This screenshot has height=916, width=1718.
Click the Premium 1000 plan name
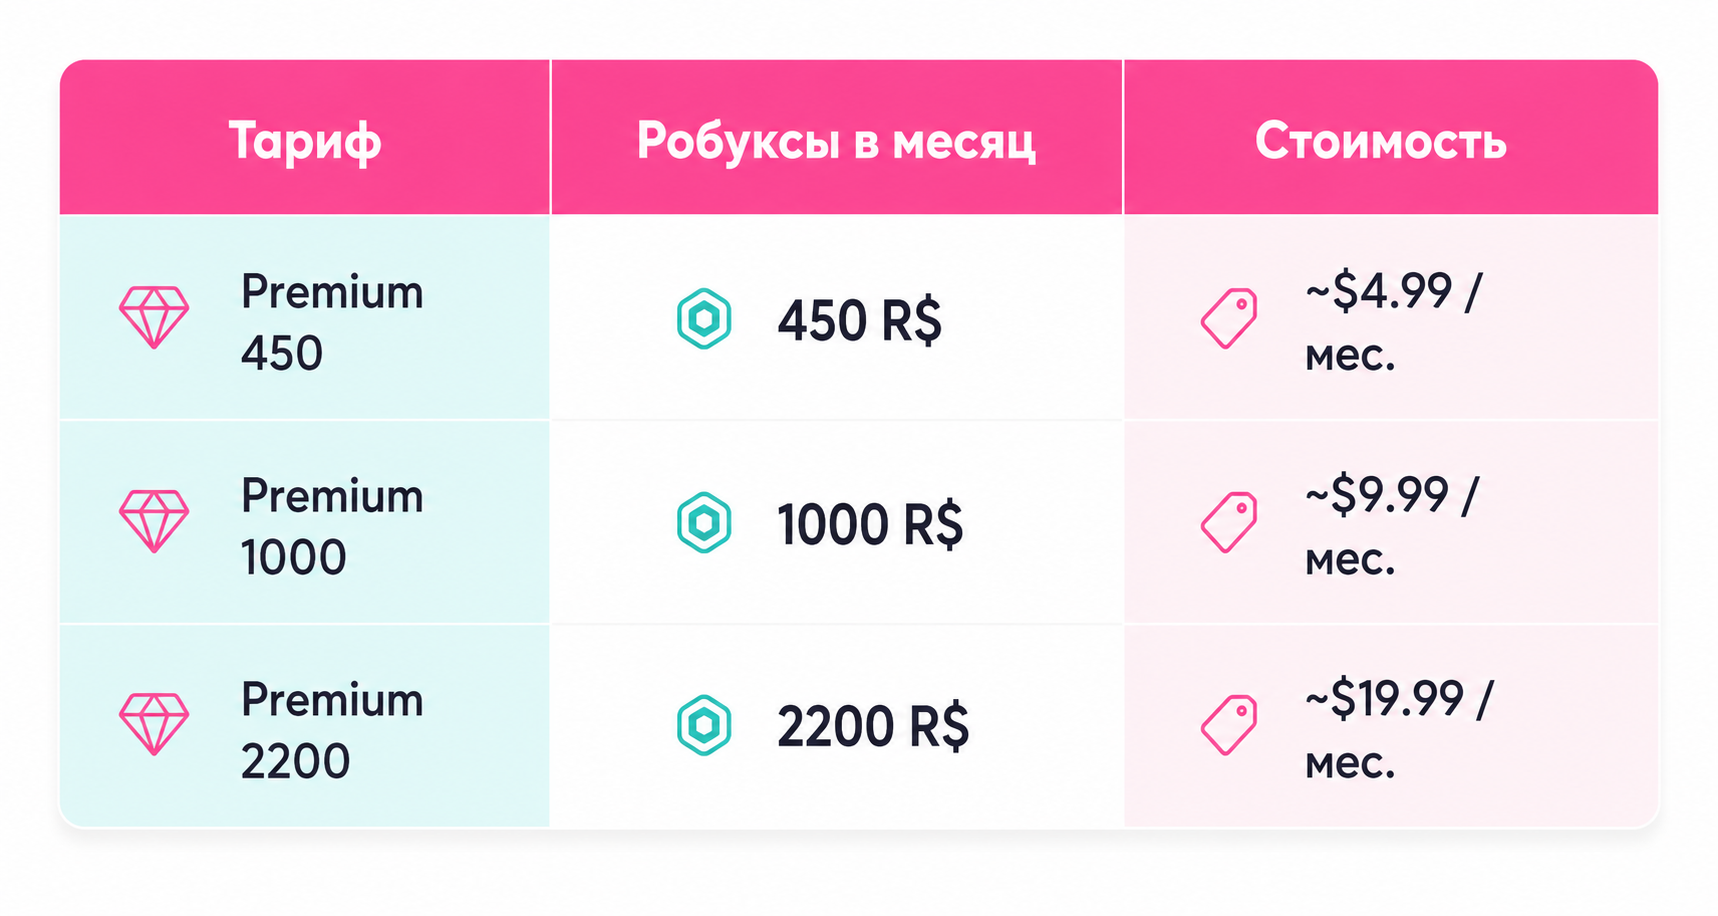pos(332,526)
